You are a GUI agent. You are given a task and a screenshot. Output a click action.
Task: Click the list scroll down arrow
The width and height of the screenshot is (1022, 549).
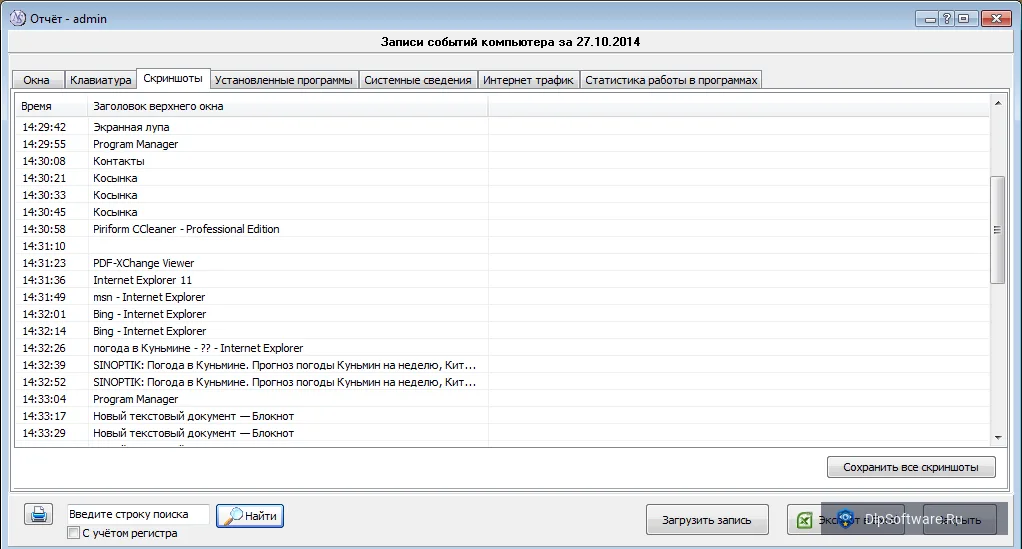pyautogui.click(x=998, y=438)
